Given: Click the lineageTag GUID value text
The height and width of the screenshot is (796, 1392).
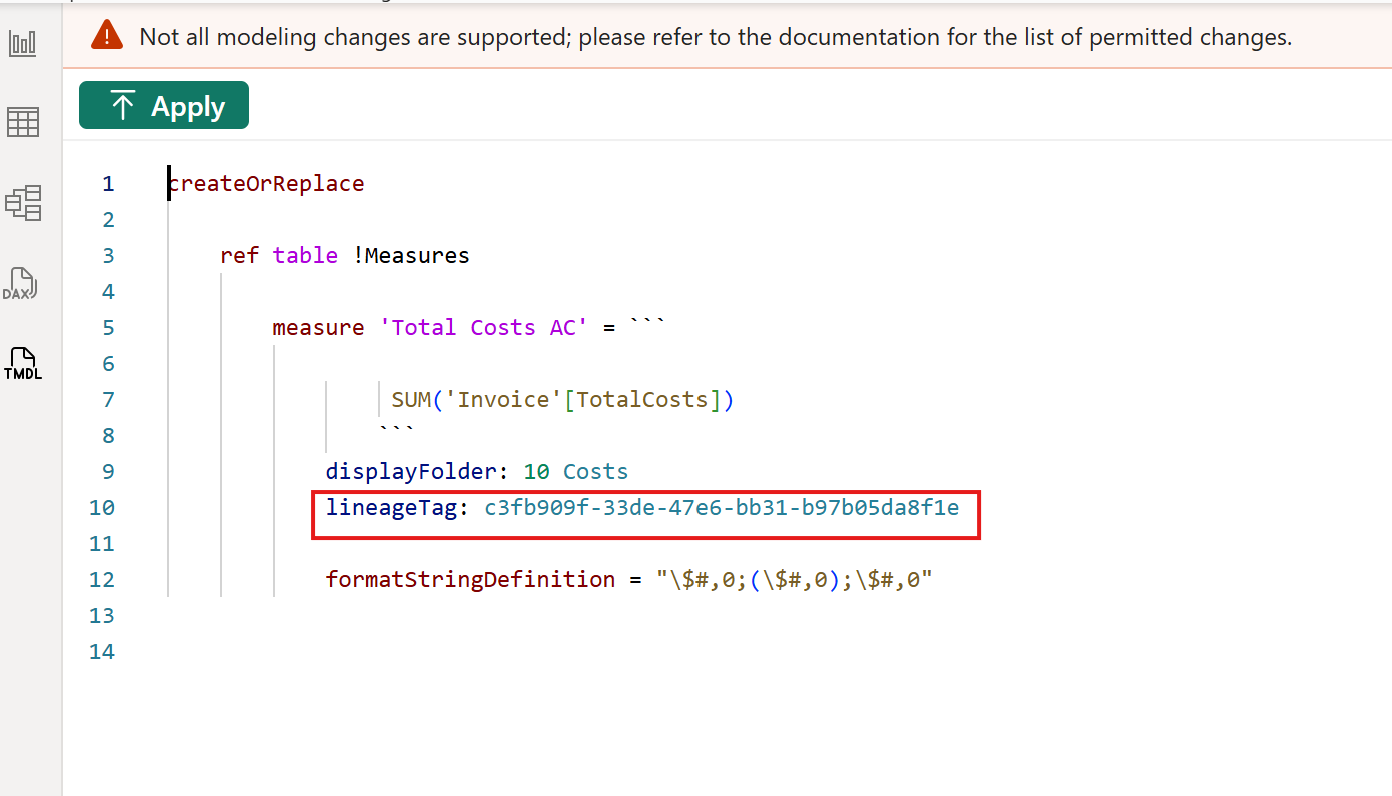Looking at the screenshot, I should pos(722,507).
